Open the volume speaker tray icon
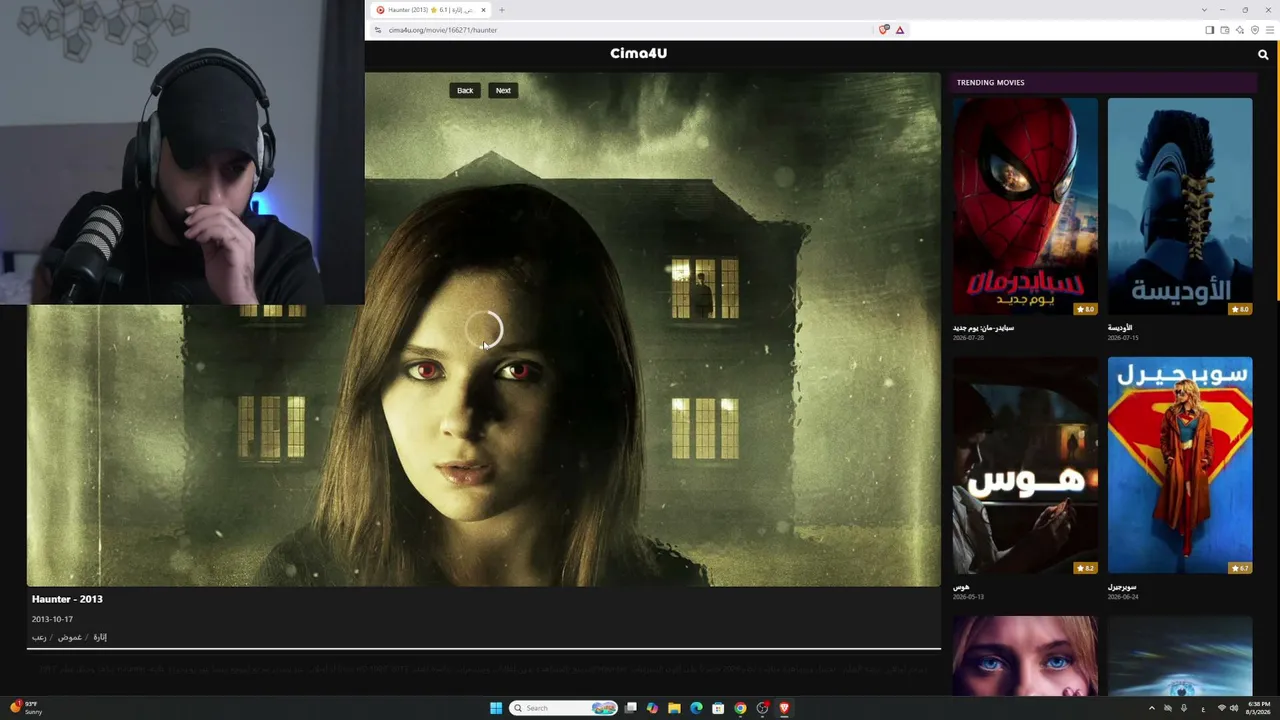 [1233, 708]
